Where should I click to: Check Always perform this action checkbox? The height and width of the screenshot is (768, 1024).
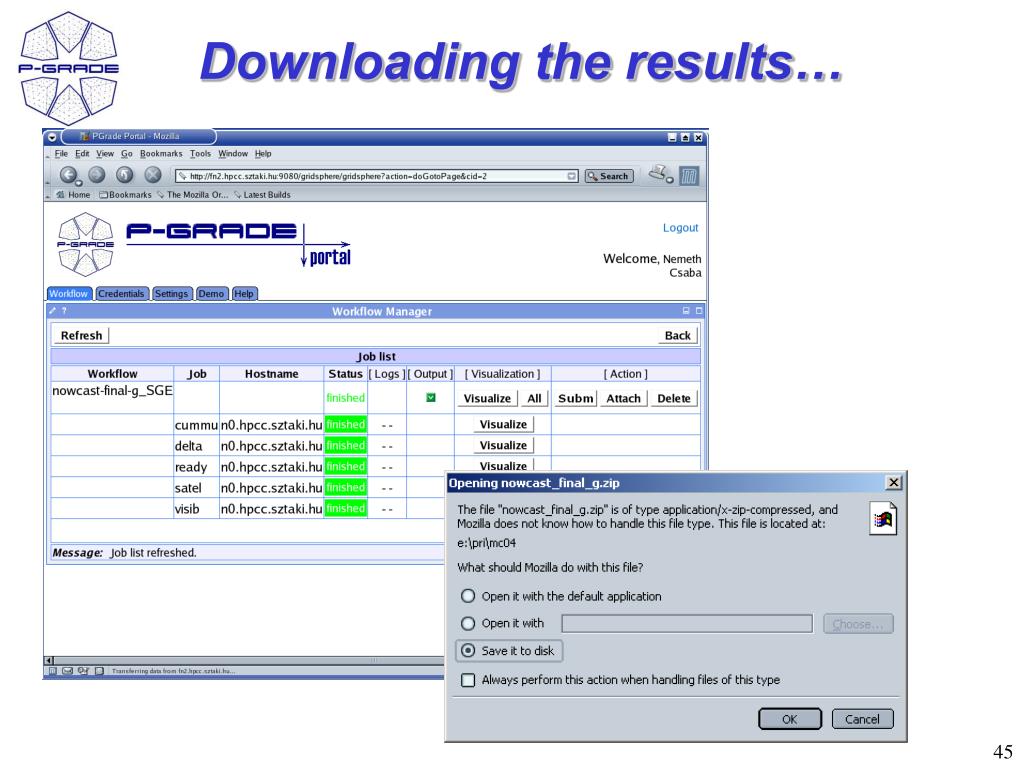(x=468, y=680)
